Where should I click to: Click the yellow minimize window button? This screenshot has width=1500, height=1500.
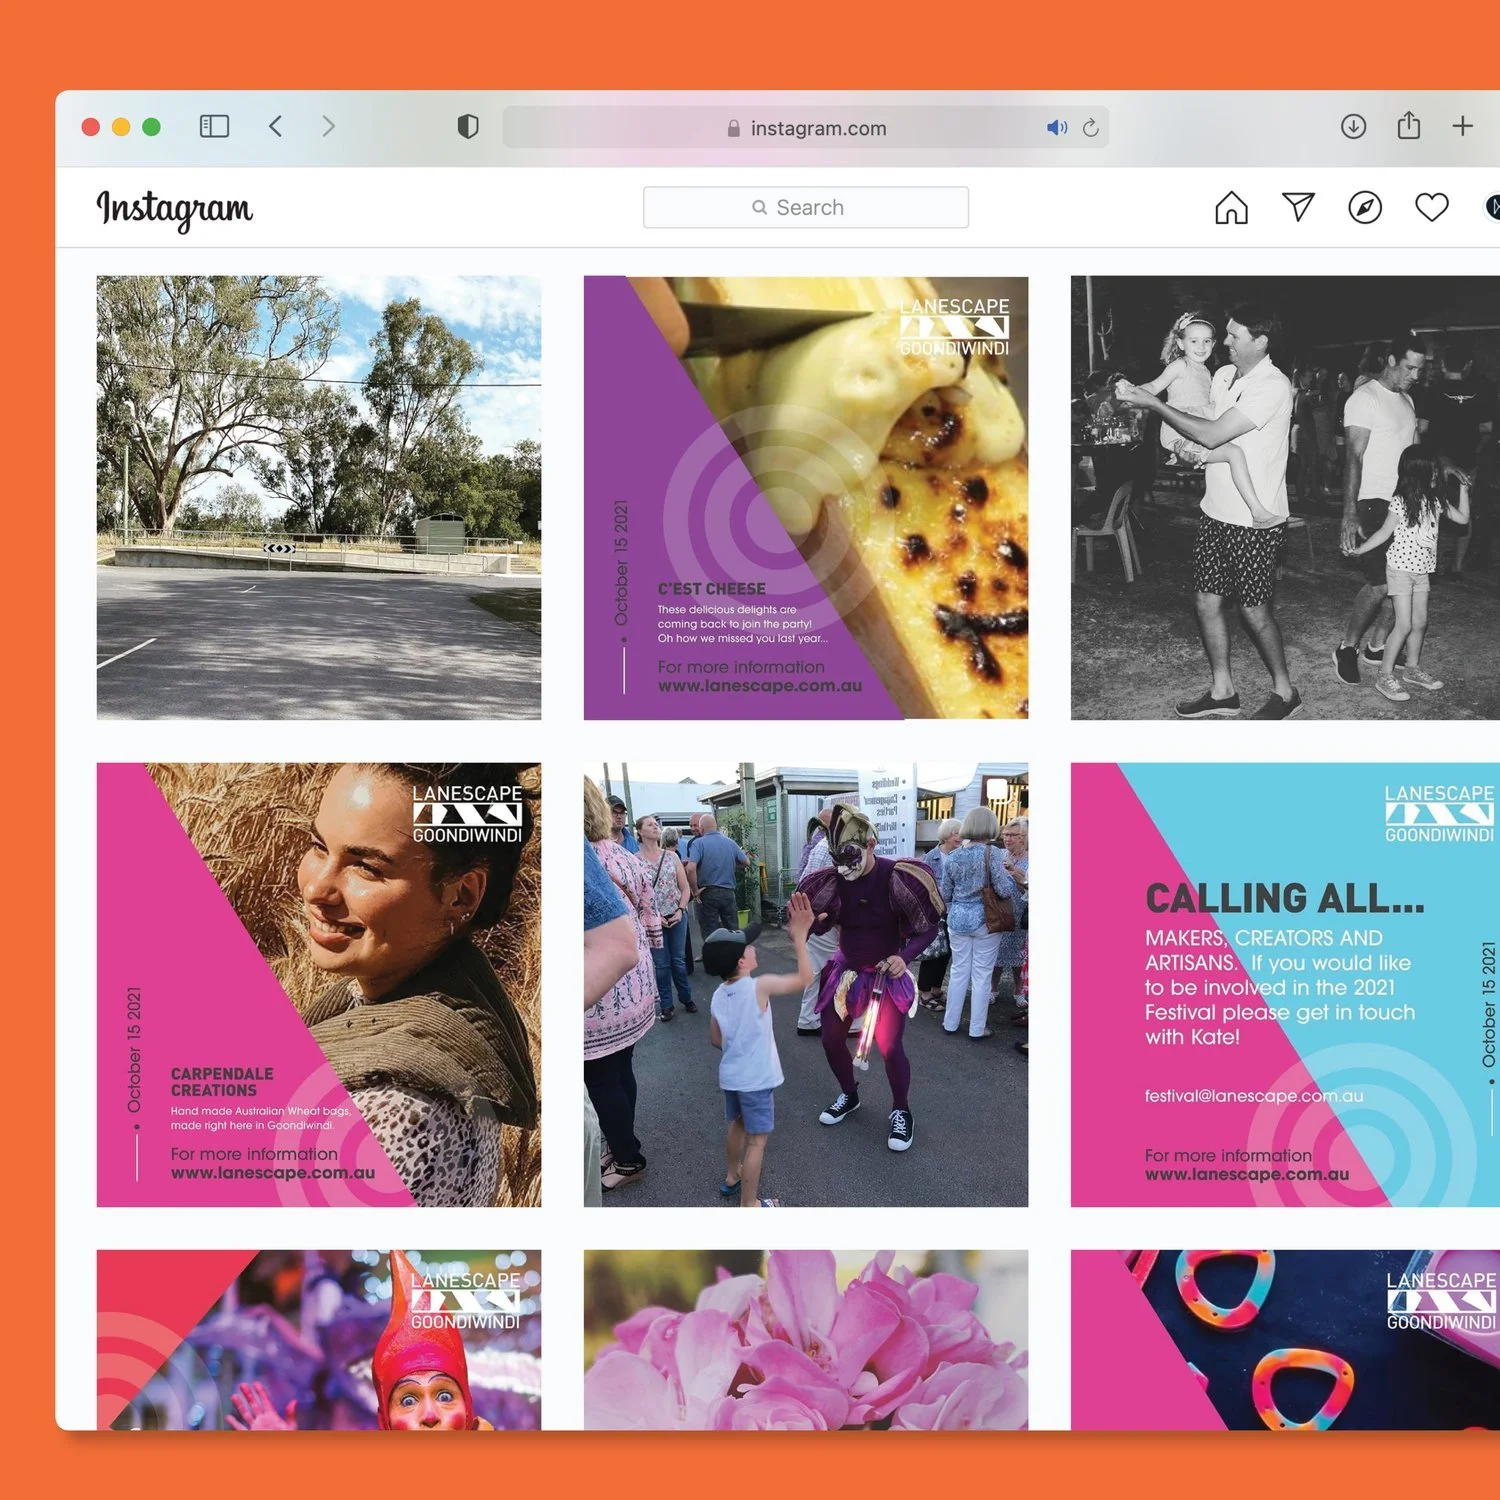[121, 127]
